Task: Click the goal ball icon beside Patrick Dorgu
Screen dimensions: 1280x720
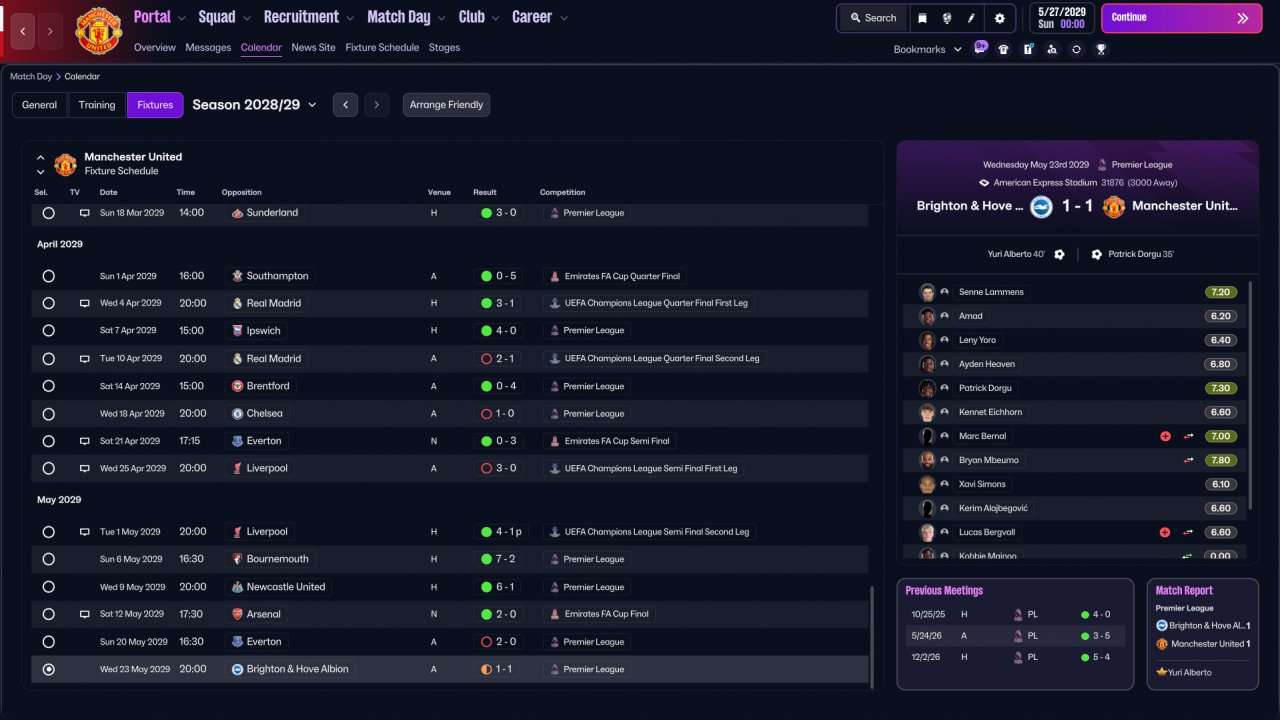Action: tap(1097, 254)
